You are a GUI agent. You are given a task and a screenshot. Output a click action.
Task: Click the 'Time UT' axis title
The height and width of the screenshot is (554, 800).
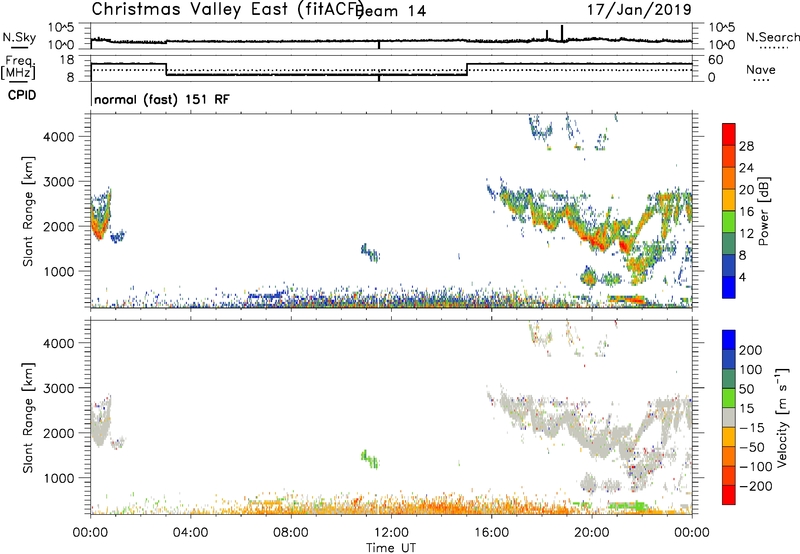pyautogui.click(x=391, y=547)
